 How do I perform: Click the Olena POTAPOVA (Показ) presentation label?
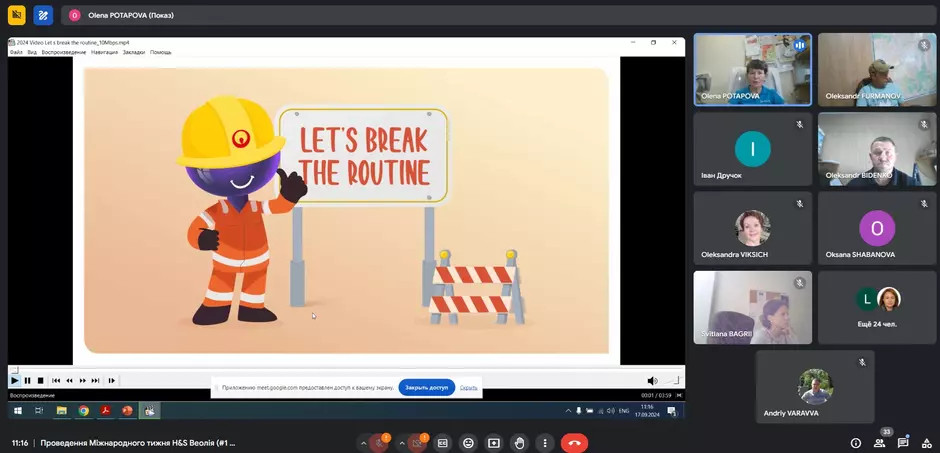click(x=131, y=16)
